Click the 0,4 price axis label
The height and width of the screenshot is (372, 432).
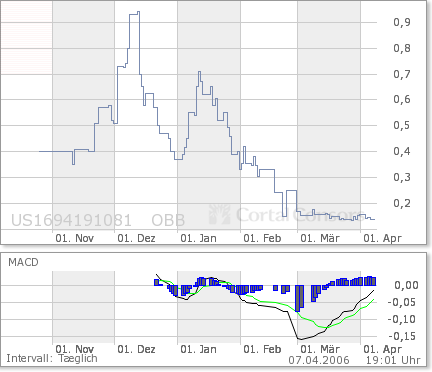[402, 151]
